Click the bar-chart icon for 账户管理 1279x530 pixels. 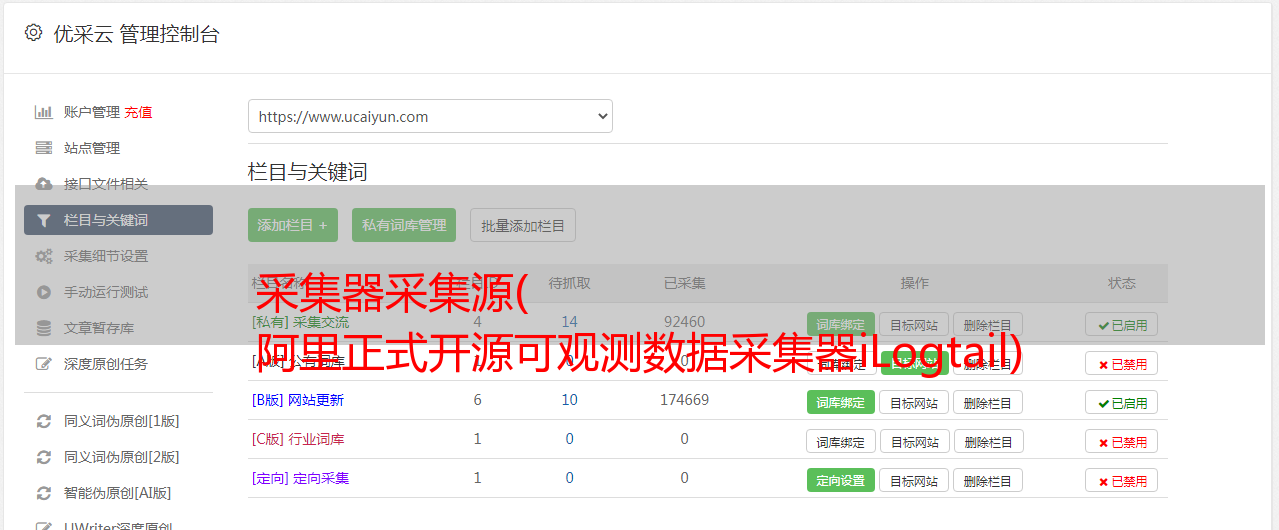pos(43,112)
